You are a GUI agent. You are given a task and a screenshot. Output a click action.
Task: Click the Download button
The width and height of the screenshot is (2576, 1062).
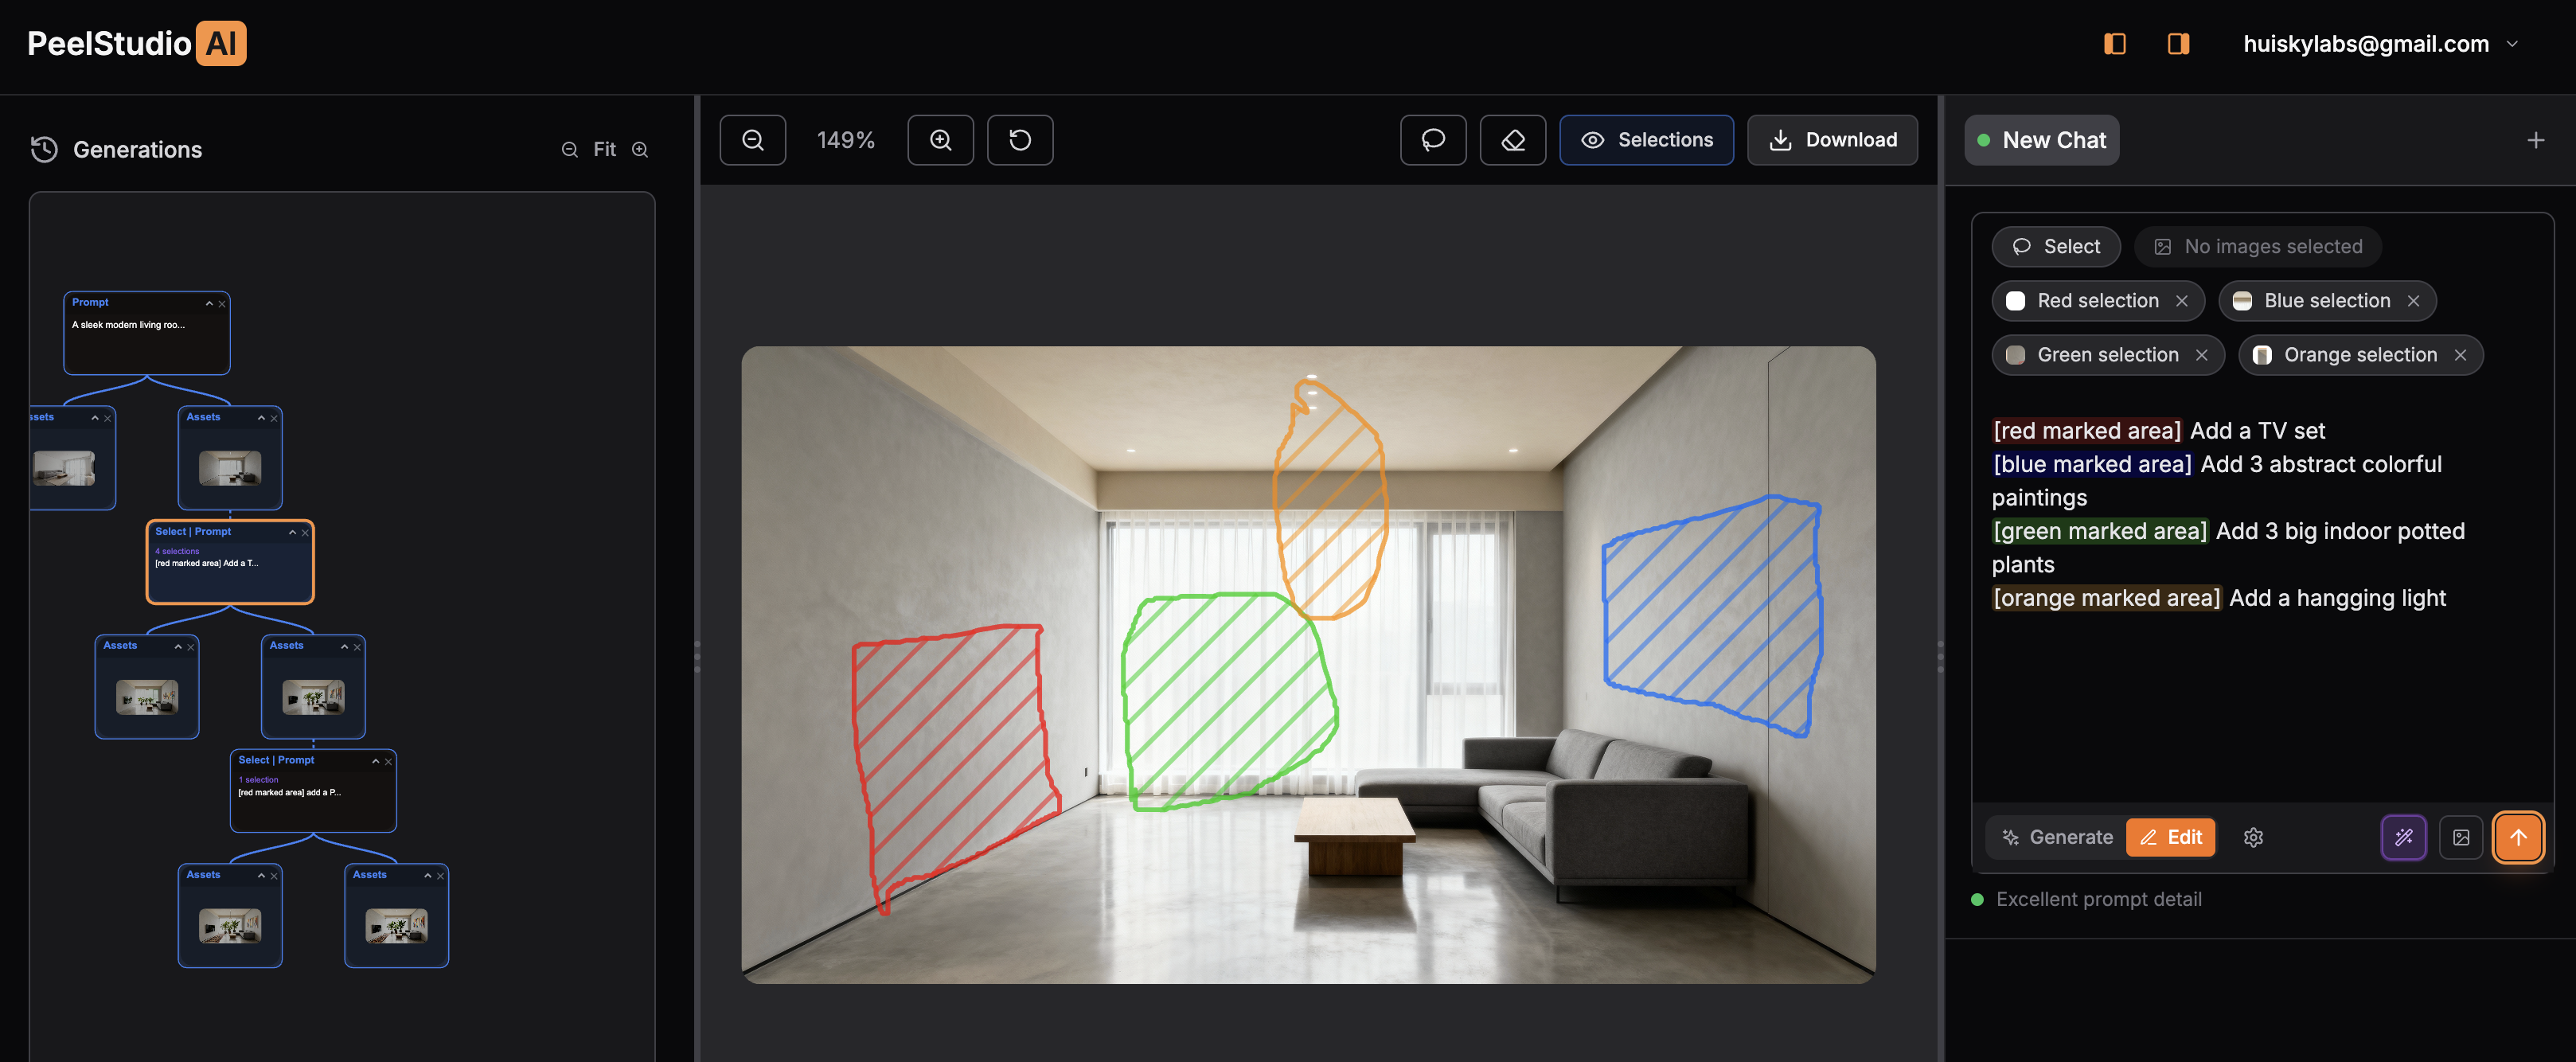(1832, 140)
